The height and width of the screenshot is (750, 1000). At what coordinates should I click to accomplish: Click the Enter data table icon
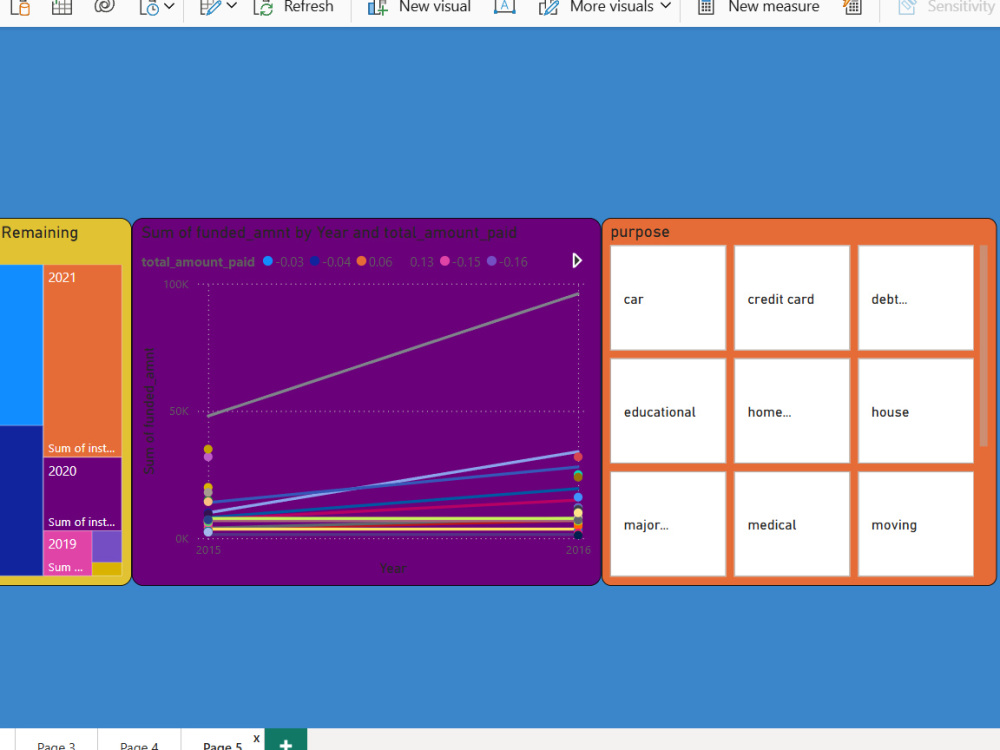click(x=62, y=7)
